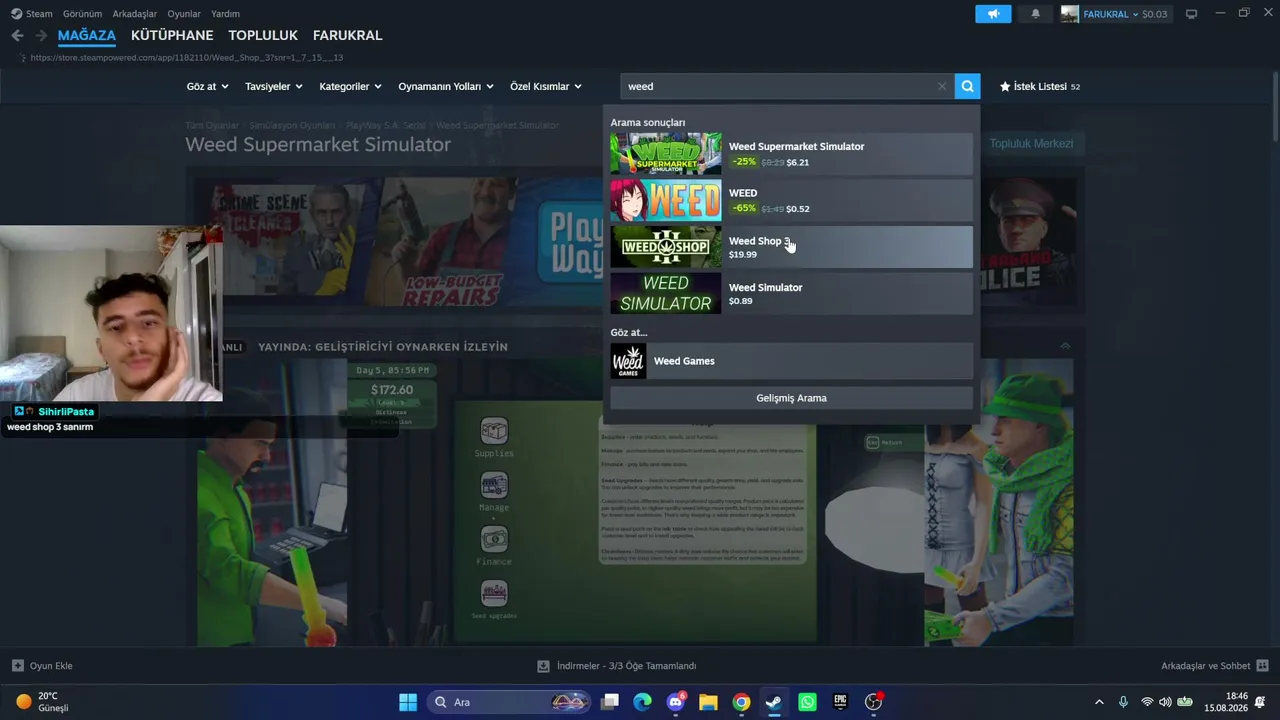
Task: Open the Arkadaşlar menu
Action: (135, 14)
